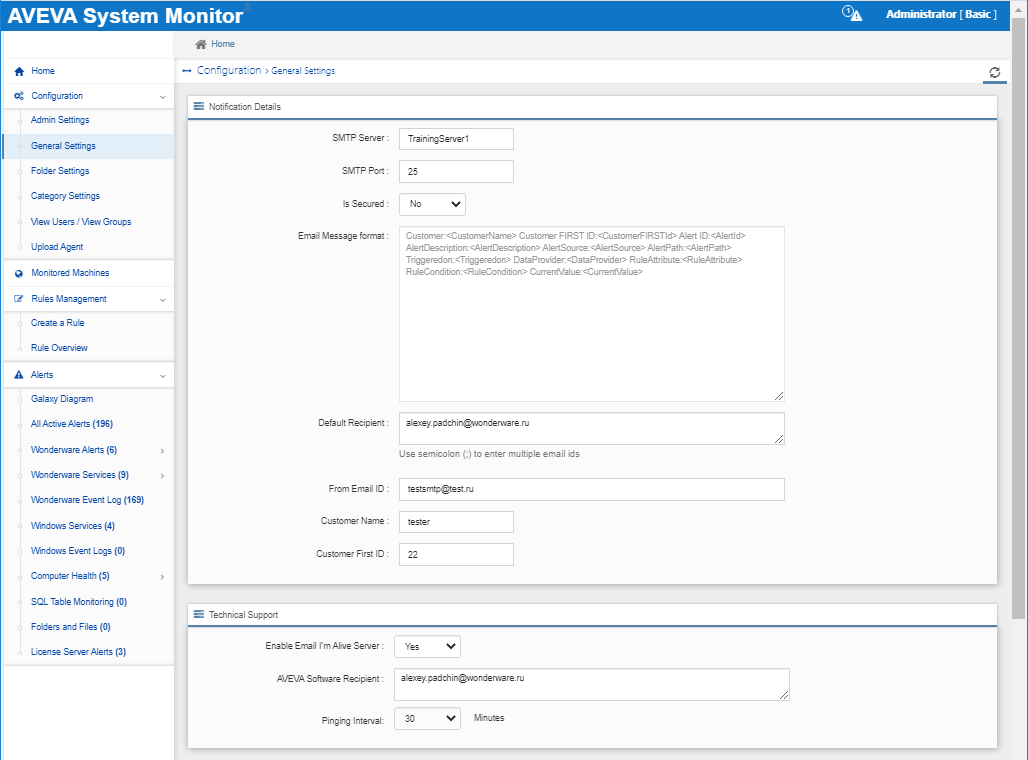Click the Configuration gears icon in sidebar
1028x760 pixels.
(x=19, y=96)
